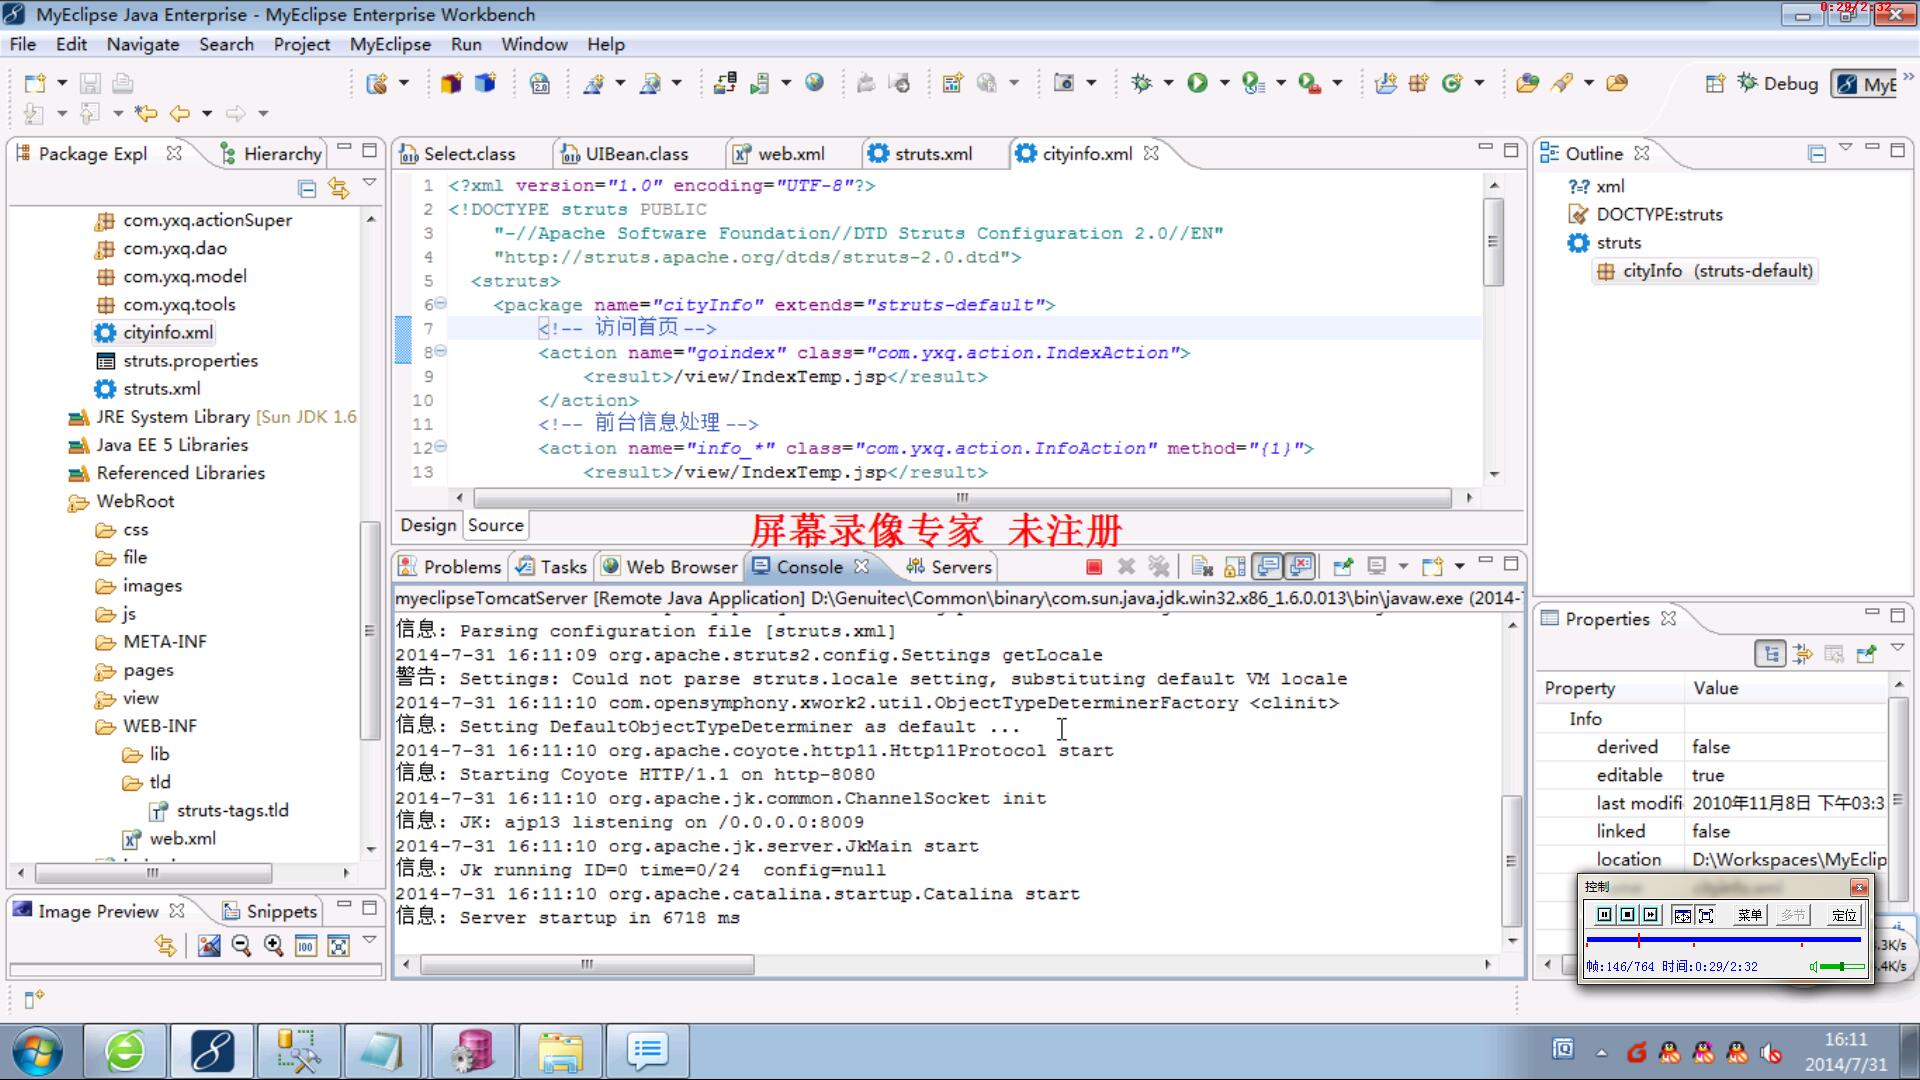Open dropdown beside New file icon
This screenshot has width=1920, height=1080.
[62, 83]
